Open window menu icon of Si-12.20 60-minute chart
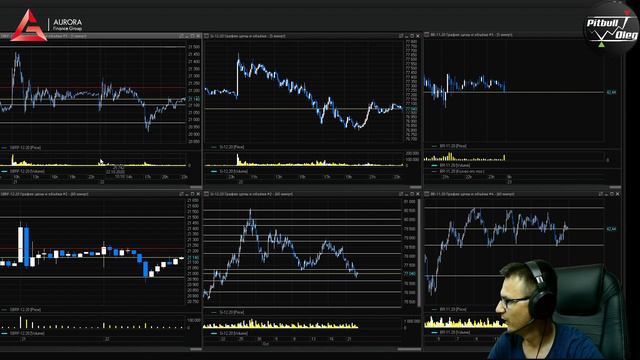Screen dimensions: 640x360 (207, 194)
